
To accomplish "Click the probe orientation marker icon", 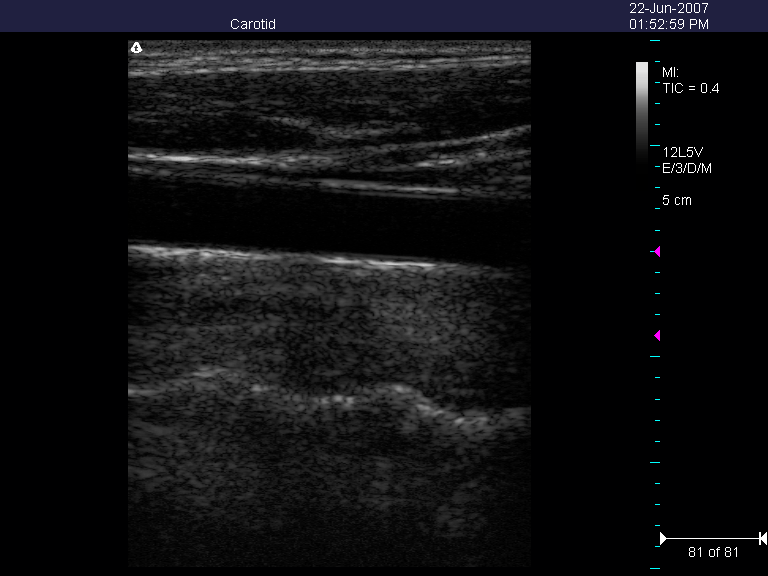I will click(137, 47).
